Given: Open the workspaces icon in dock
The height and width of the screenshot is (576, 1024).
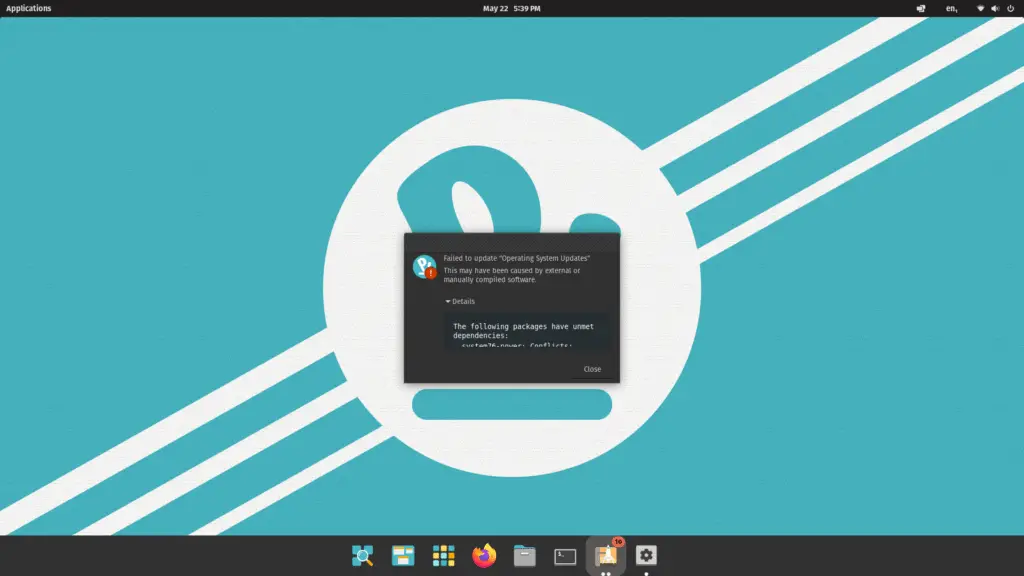Looking at the screenshot, I should 403,556.
